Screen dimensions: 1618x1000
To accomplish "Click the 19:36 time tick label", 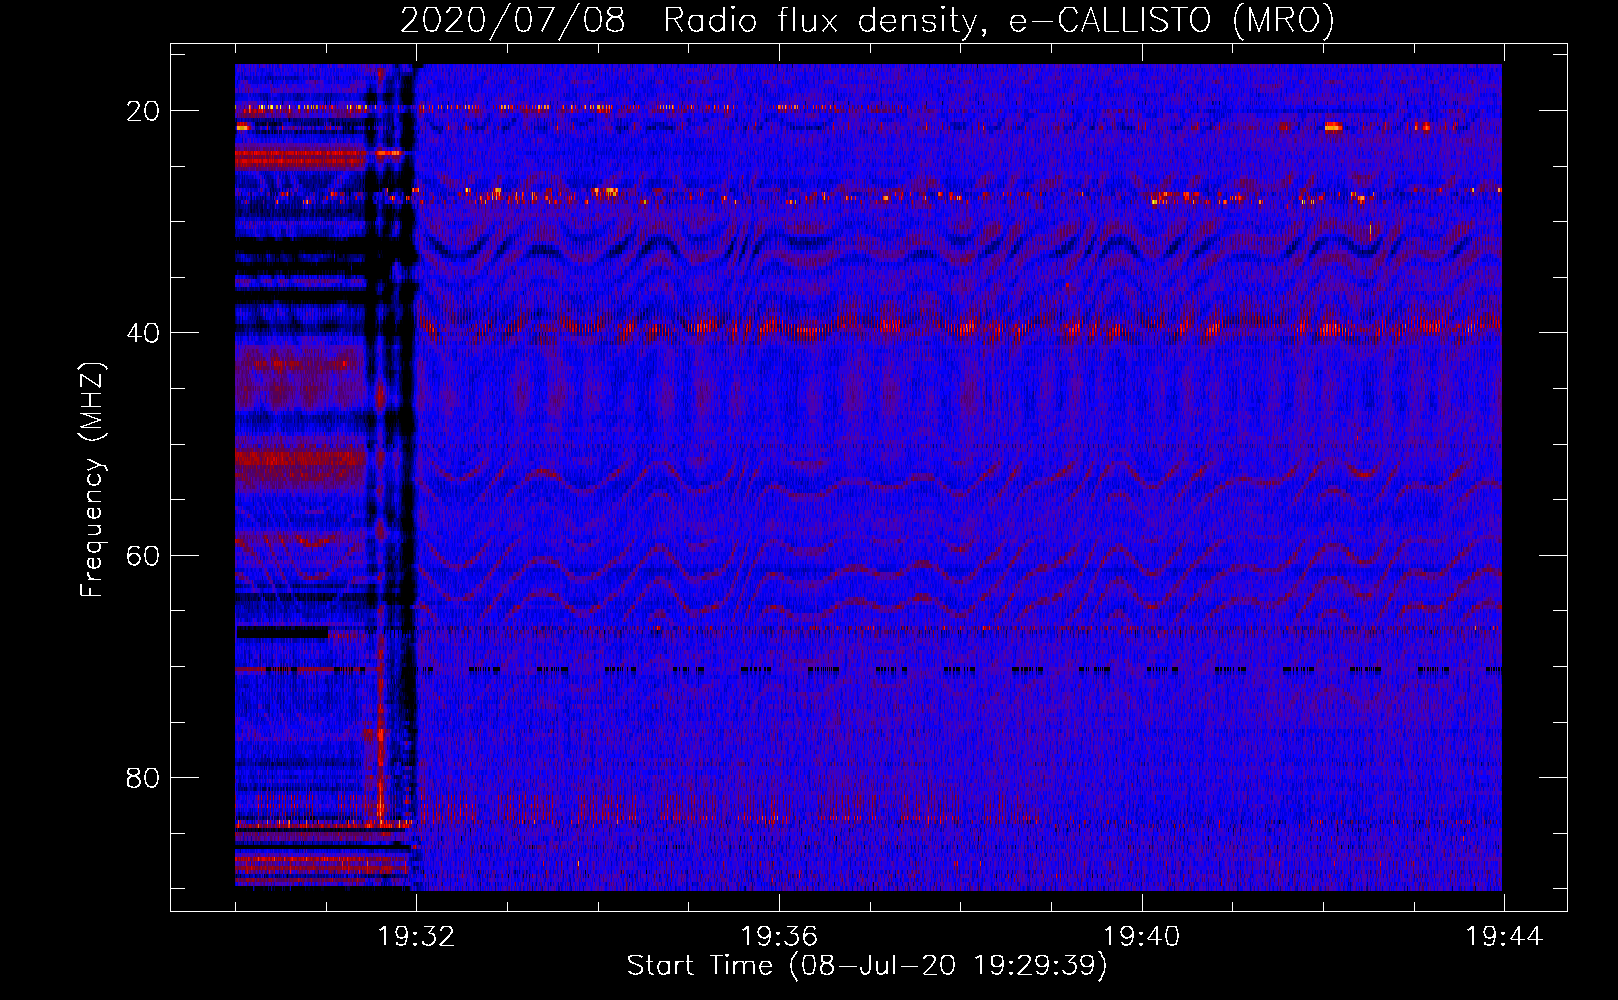I will click(779, 937).
